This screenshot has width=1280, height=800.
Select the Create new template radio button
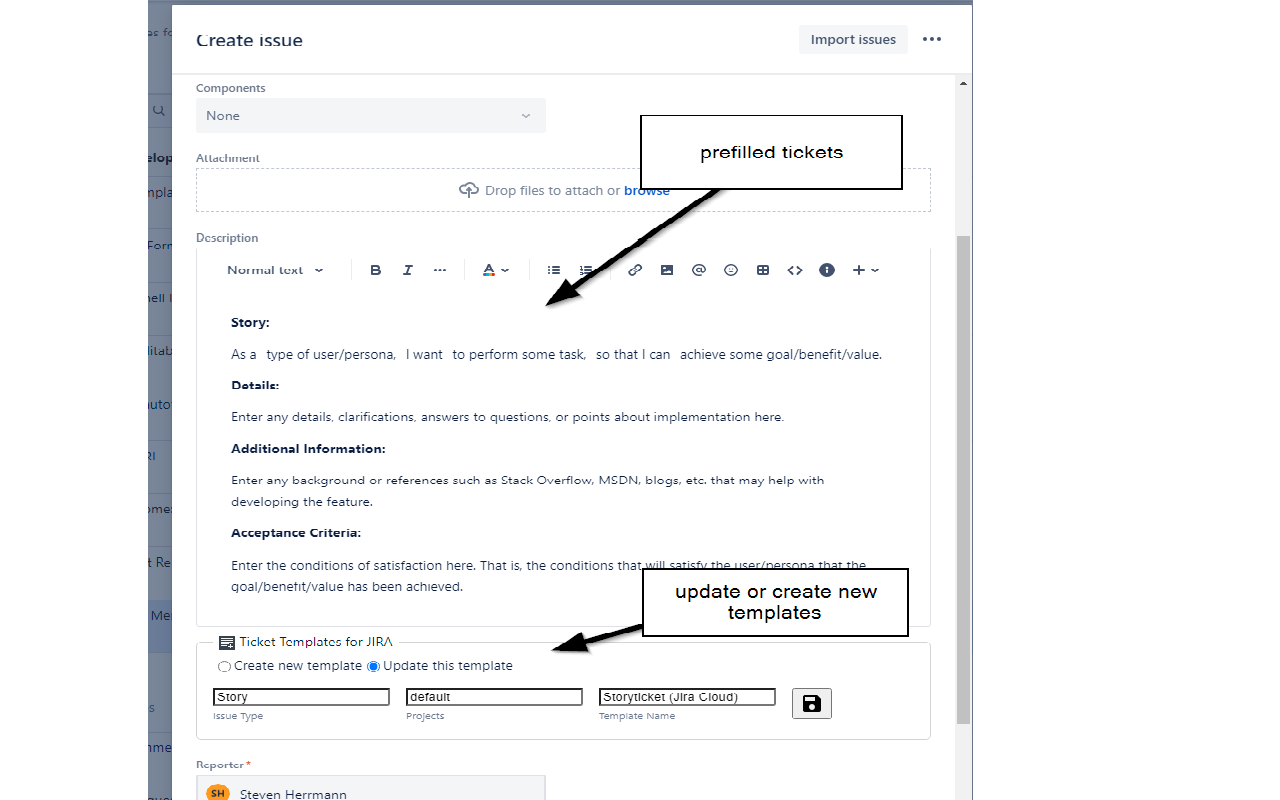224,666
